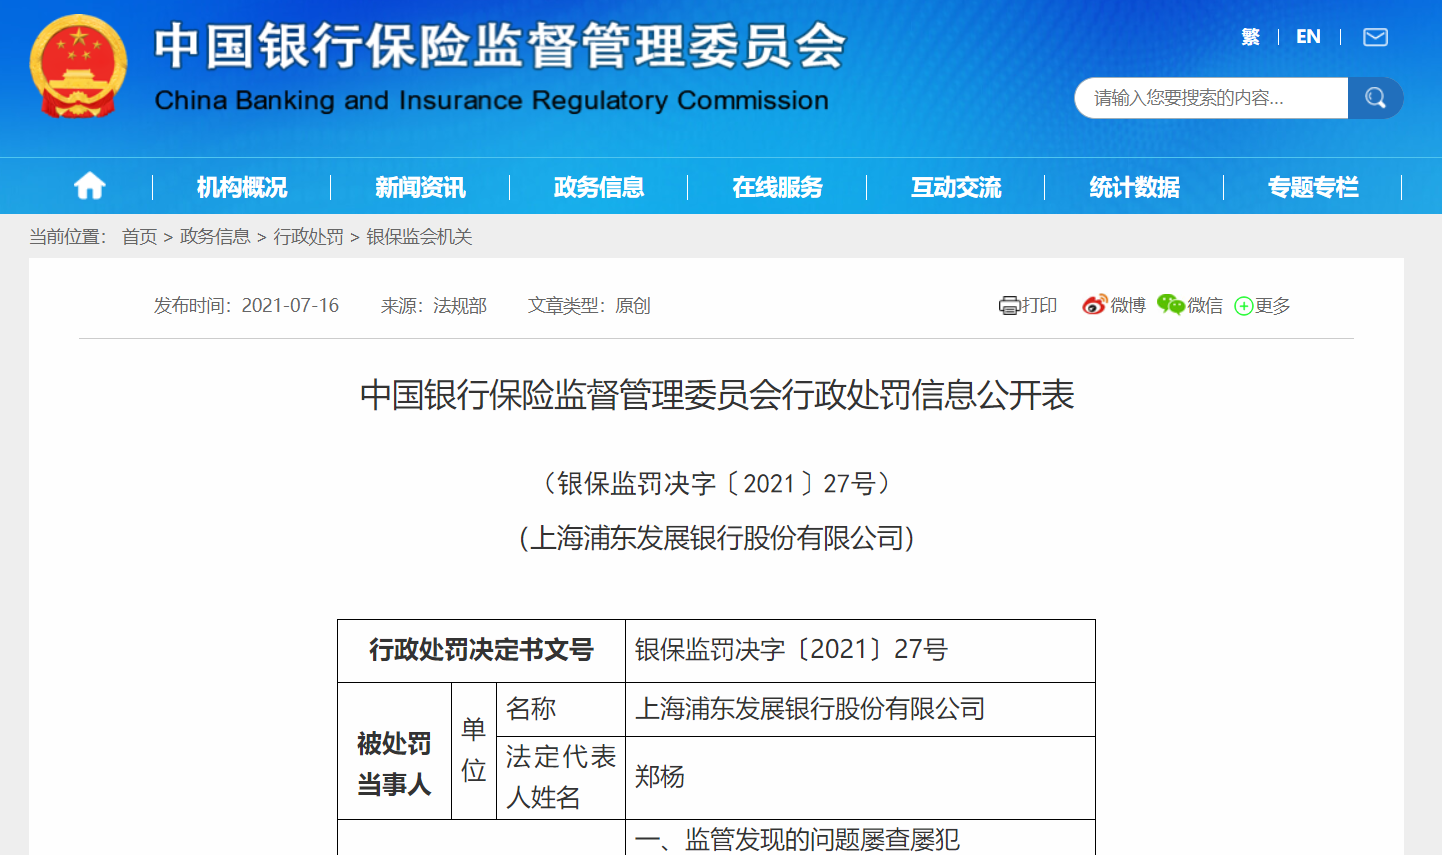Open the 专题专栏 menu

click(1312, 187)
